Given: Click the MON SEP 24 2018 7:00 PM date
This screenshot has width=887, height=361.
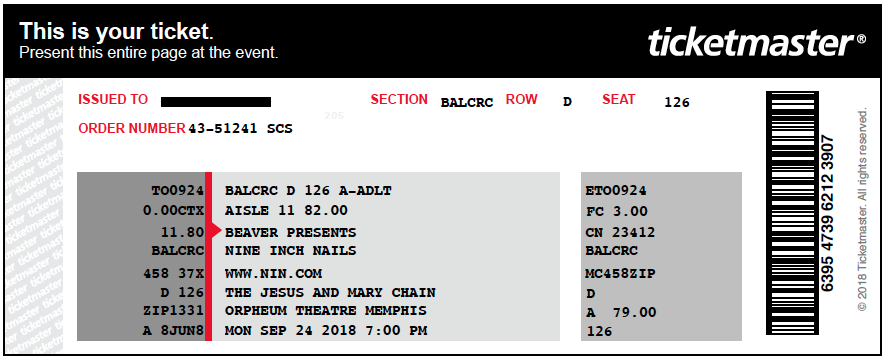Looking at the screenshot, I should click(x=326, y=330).
